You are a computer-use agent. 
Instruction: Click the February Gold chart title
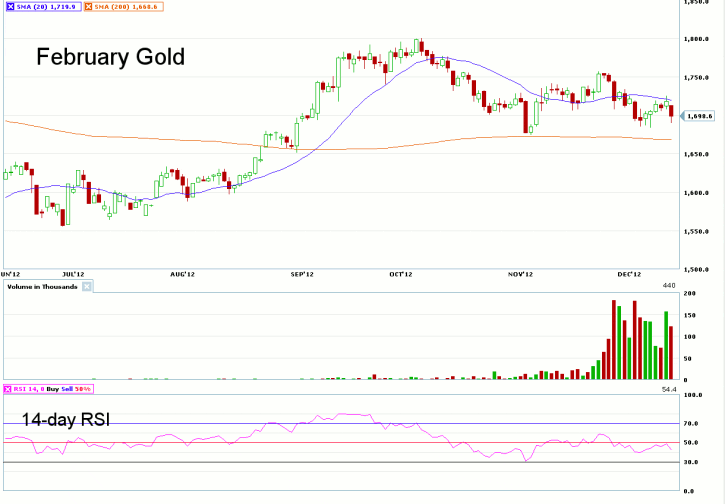pyautogui.click(x=110, y=57)
